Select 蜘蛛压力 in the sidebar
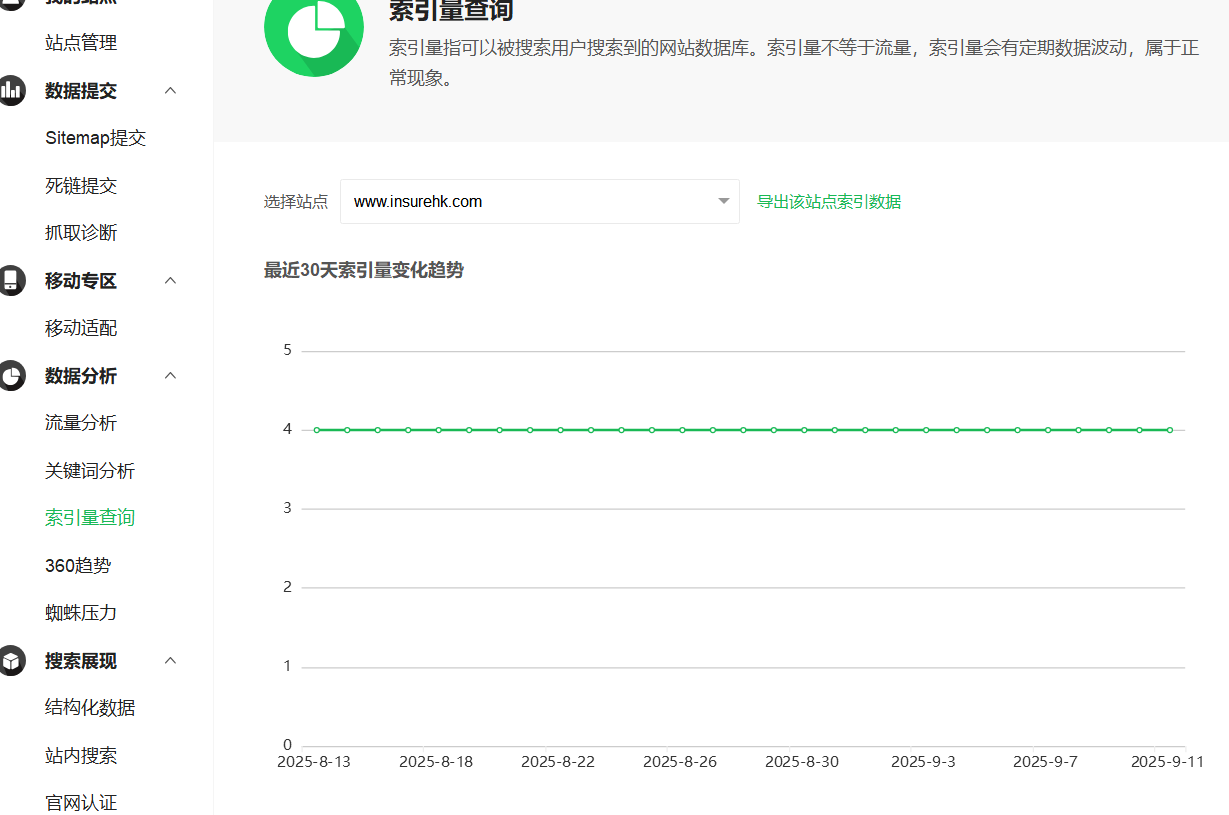 pyautogui.click(x=81, y=613)
